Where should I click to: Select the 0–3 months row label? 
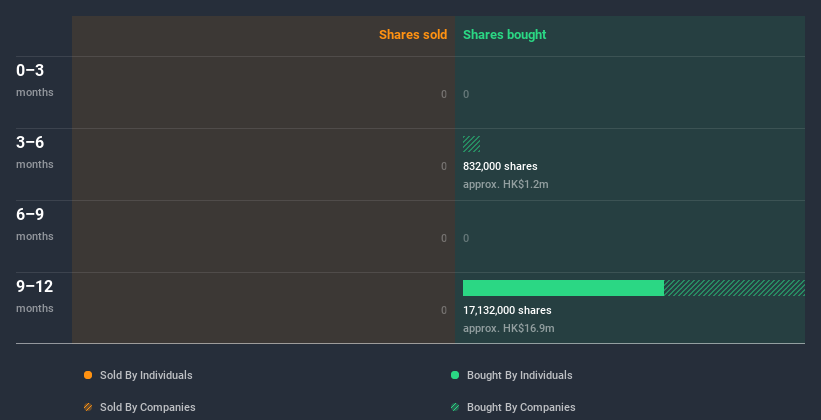35,80
